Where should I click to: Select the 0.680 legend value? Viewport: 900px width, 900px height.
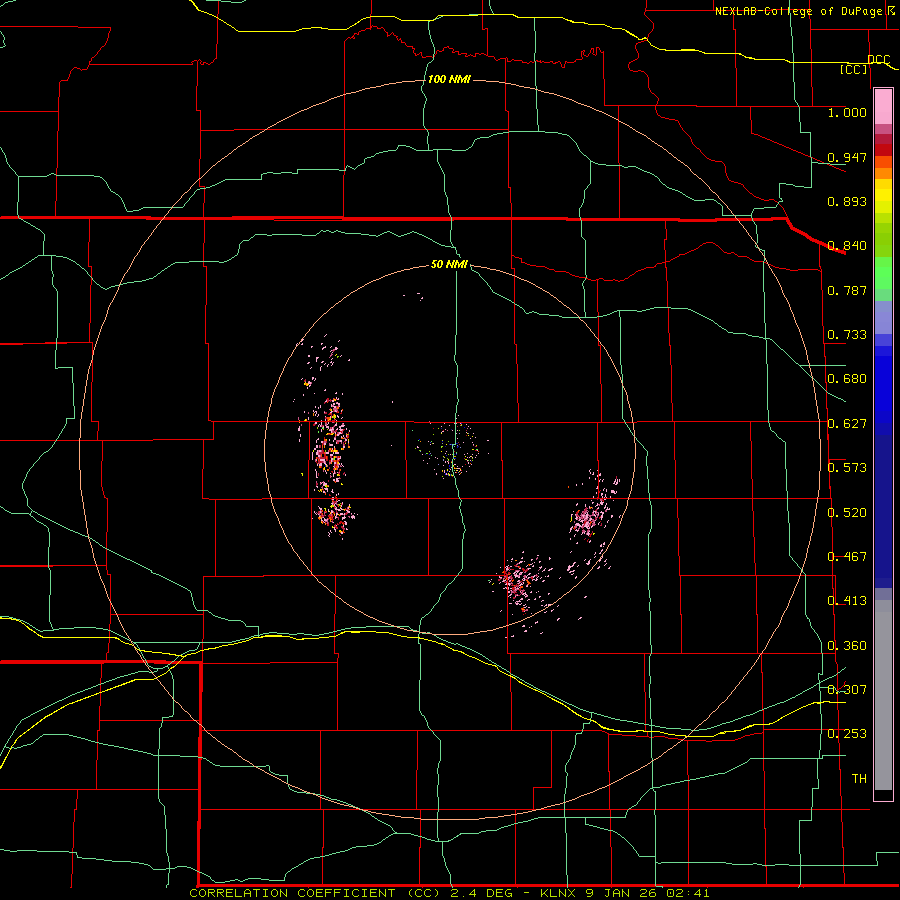coord(847,379)
